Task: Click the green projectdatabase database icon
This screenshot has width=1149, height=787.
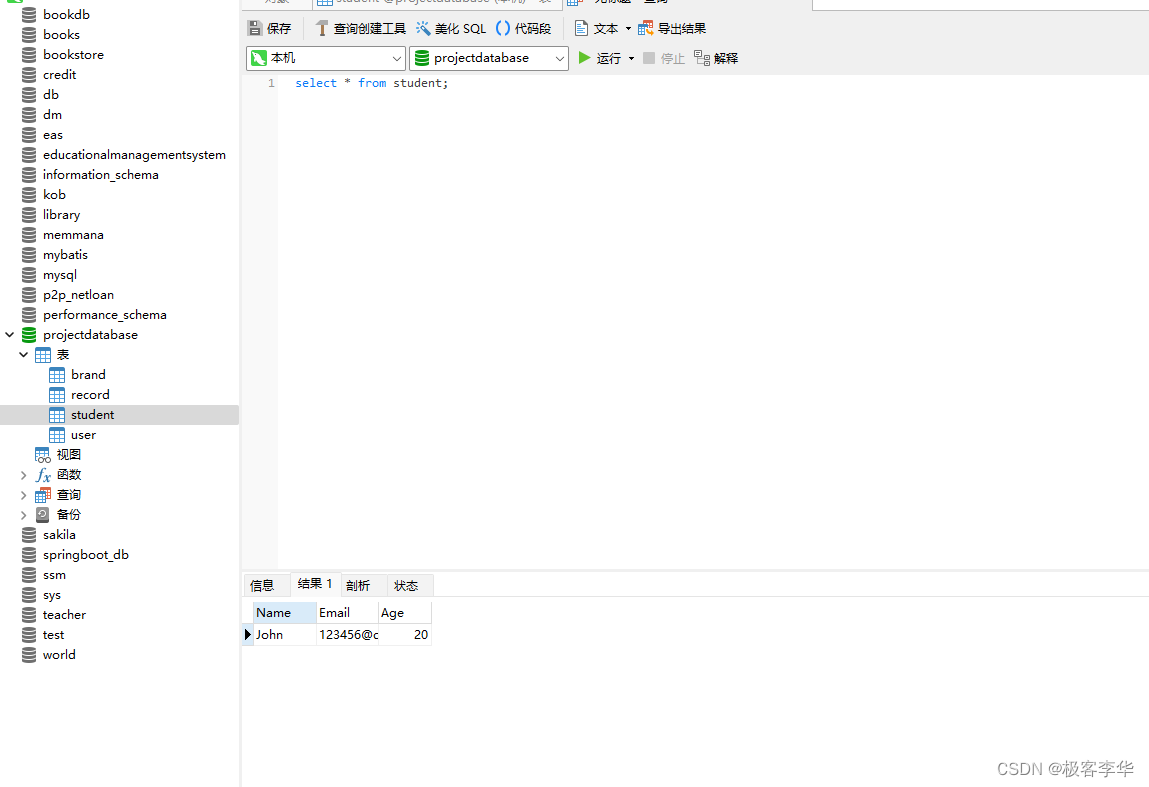Action: (x=29, y=335)
